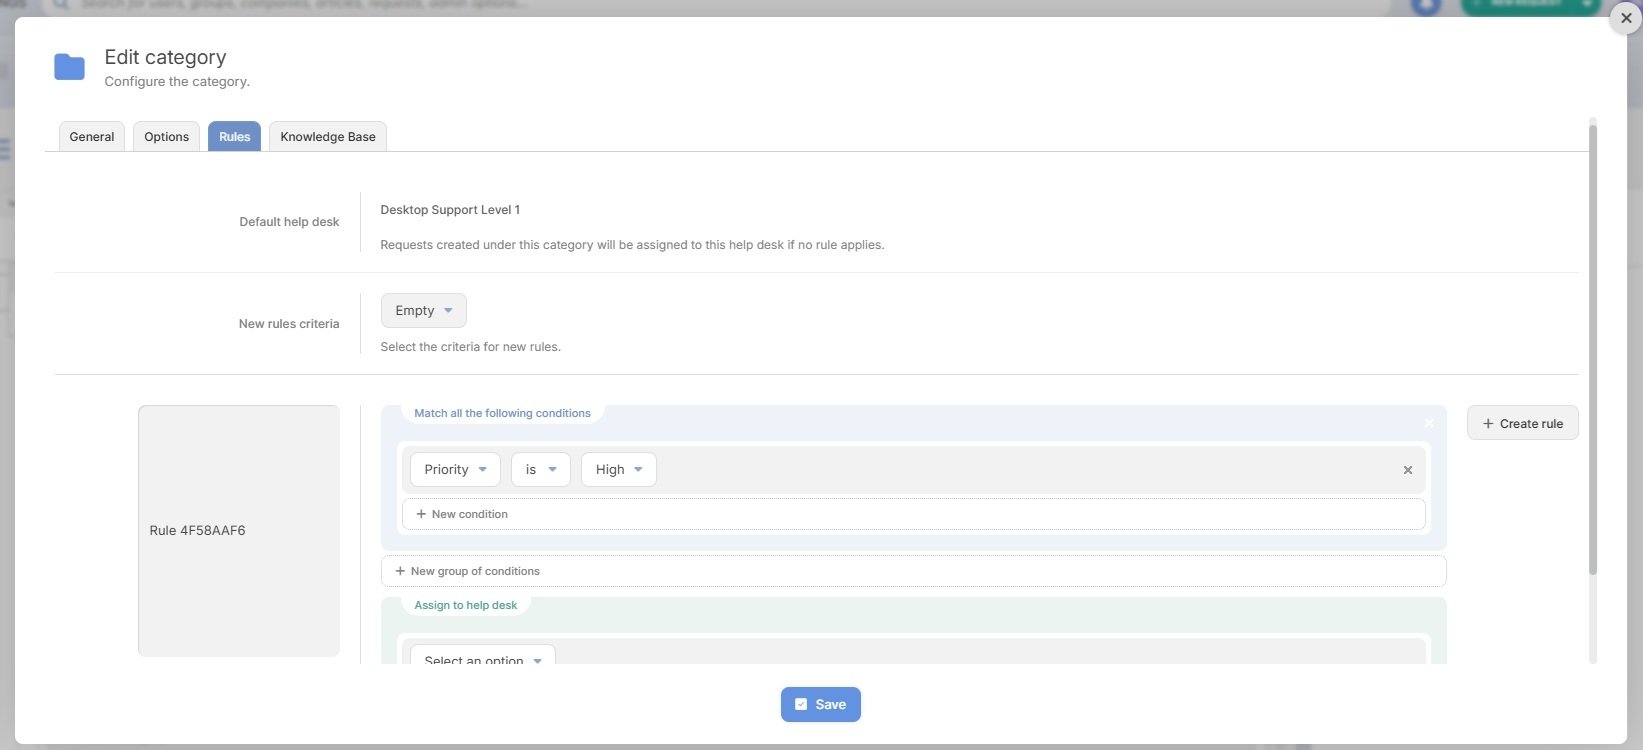Add a New condition row

coord(912,514)
